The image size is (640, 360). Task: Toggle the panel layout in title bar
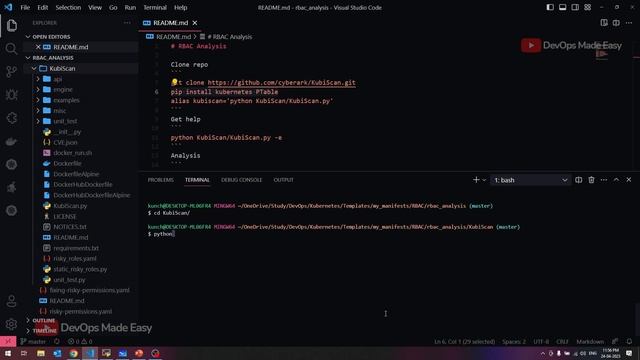tap(562, 7)
